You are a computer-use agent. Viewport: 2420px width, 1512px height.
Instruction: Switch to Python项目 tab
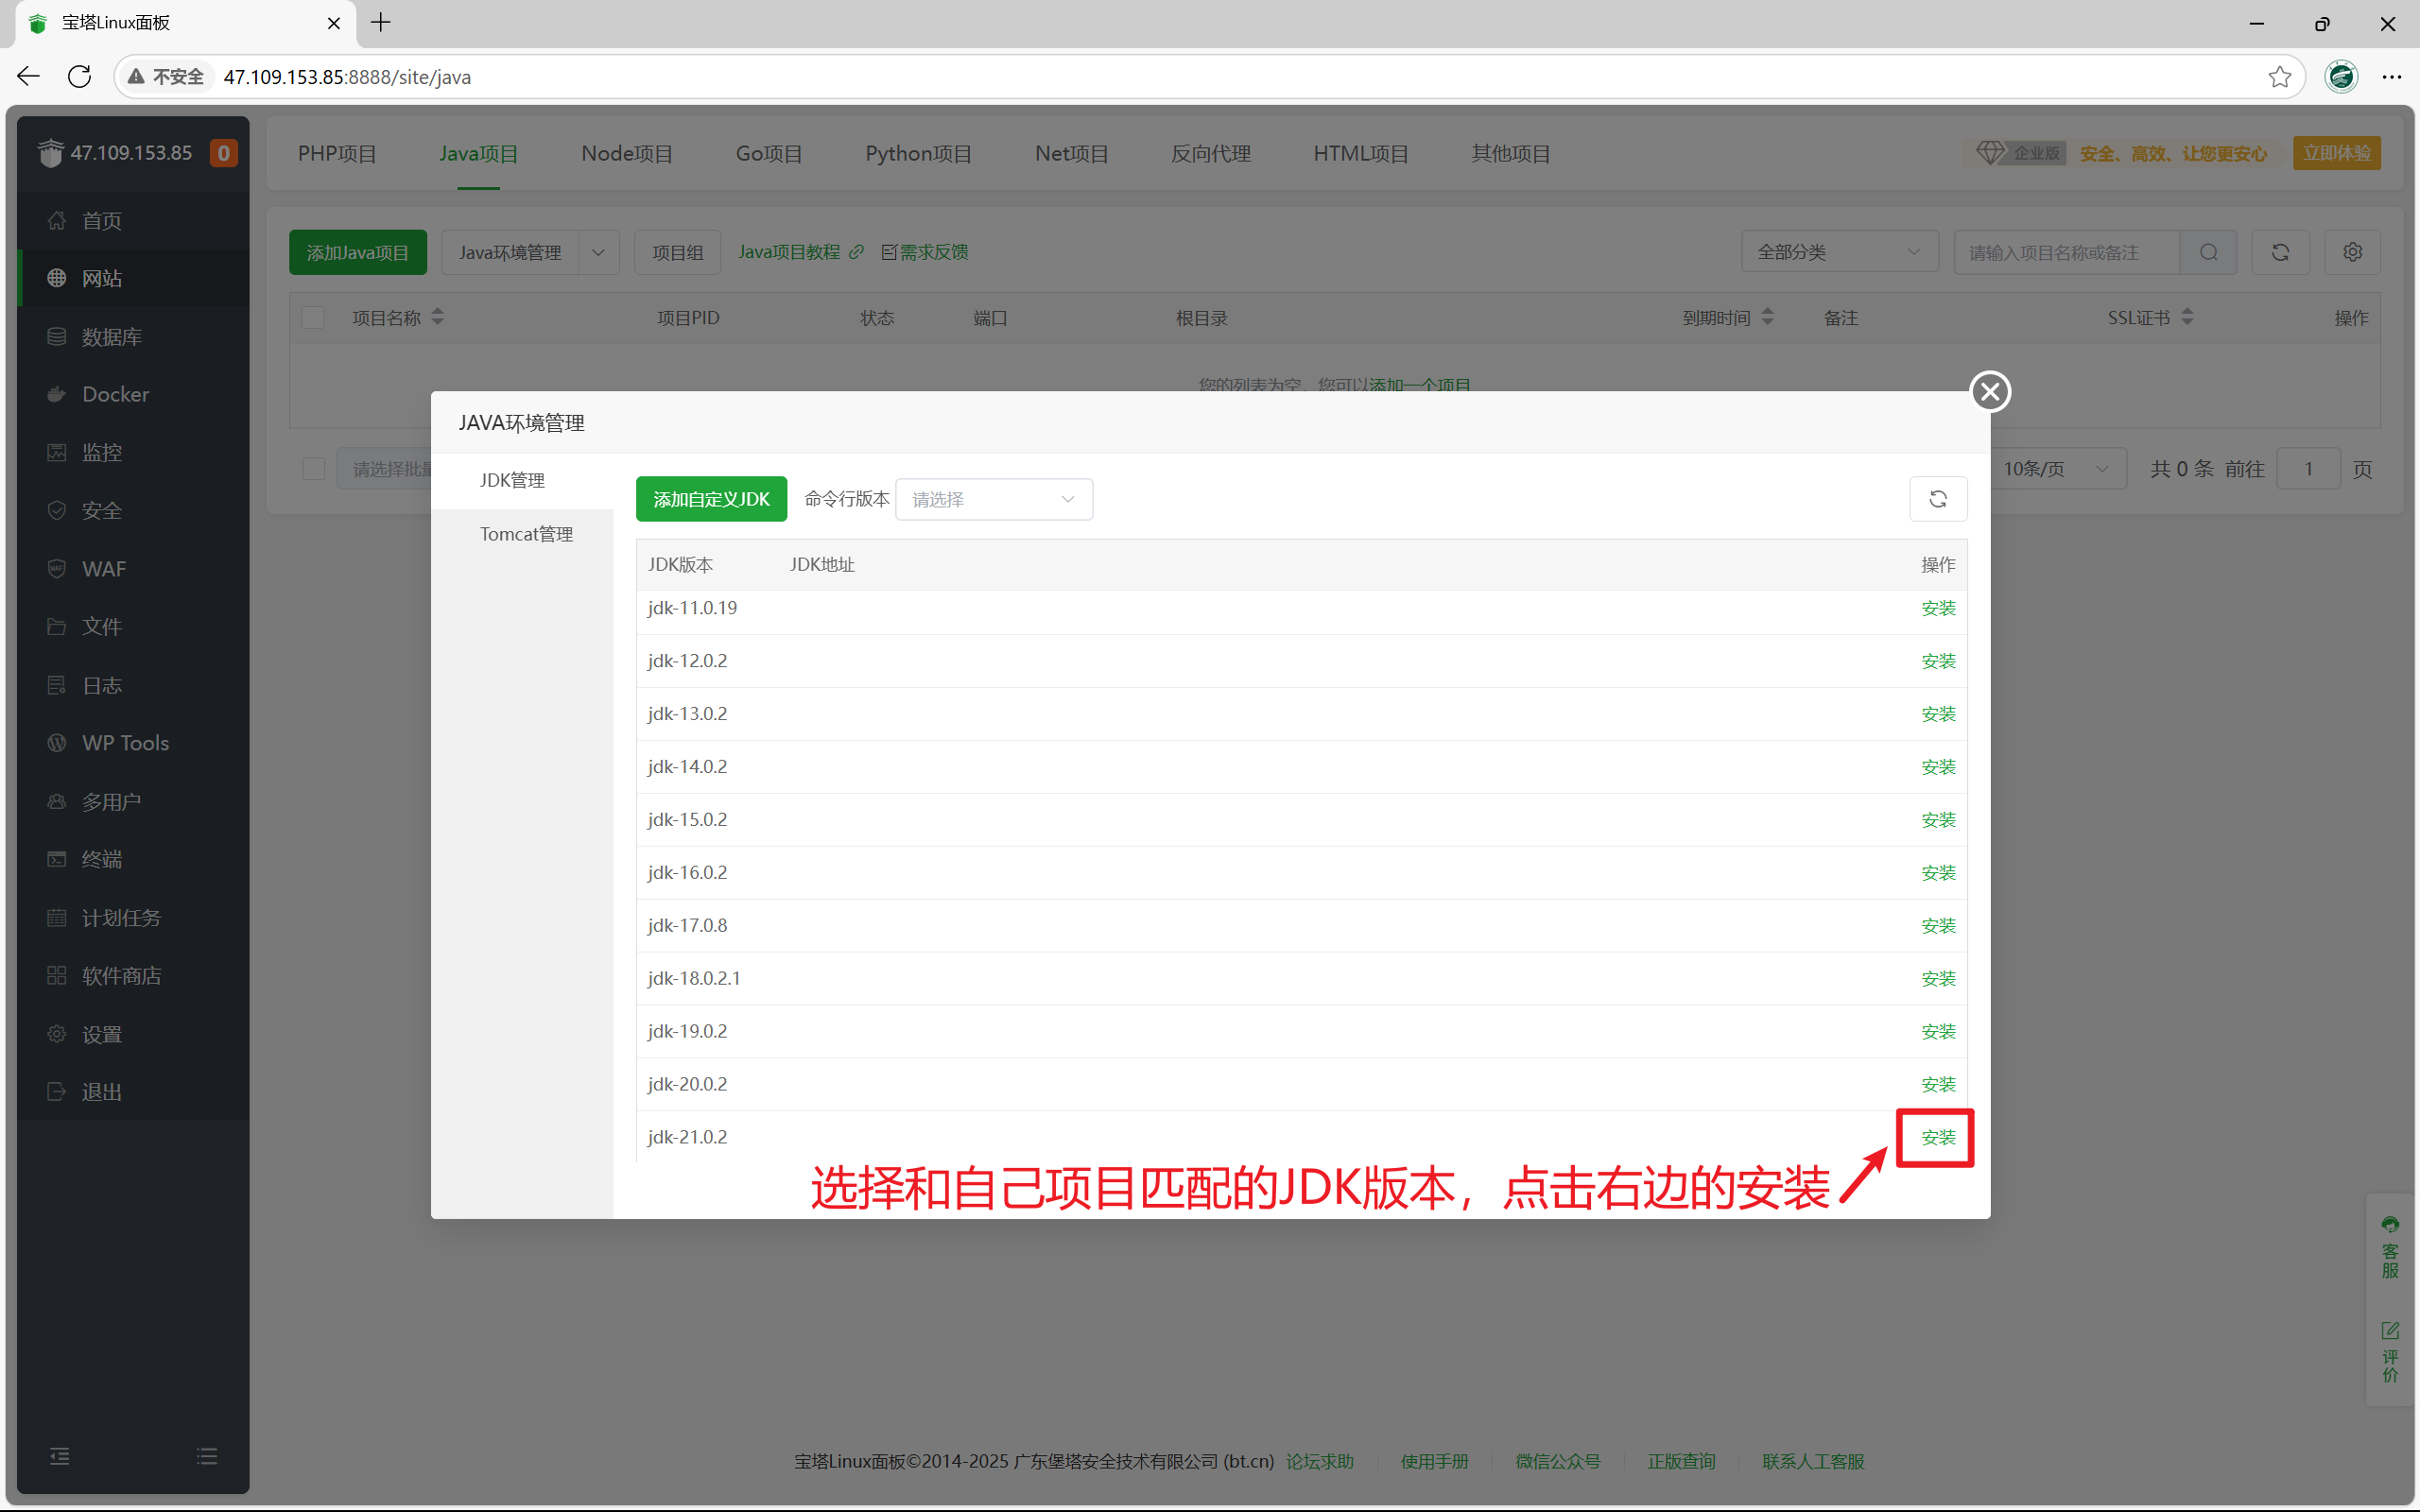click(x=918, y=153)
